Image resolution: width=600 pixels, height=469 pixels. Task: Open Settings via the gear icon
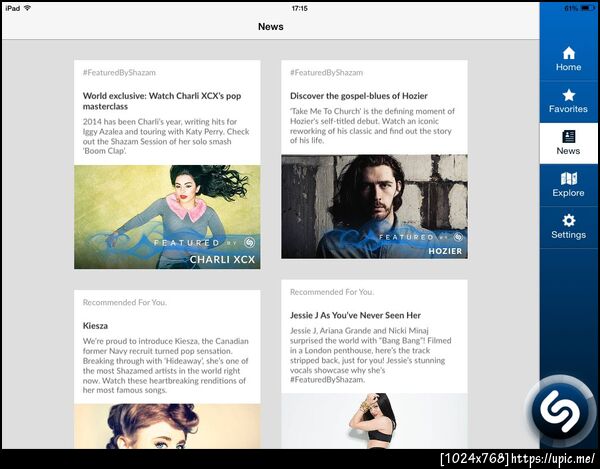tap(569, 220)
